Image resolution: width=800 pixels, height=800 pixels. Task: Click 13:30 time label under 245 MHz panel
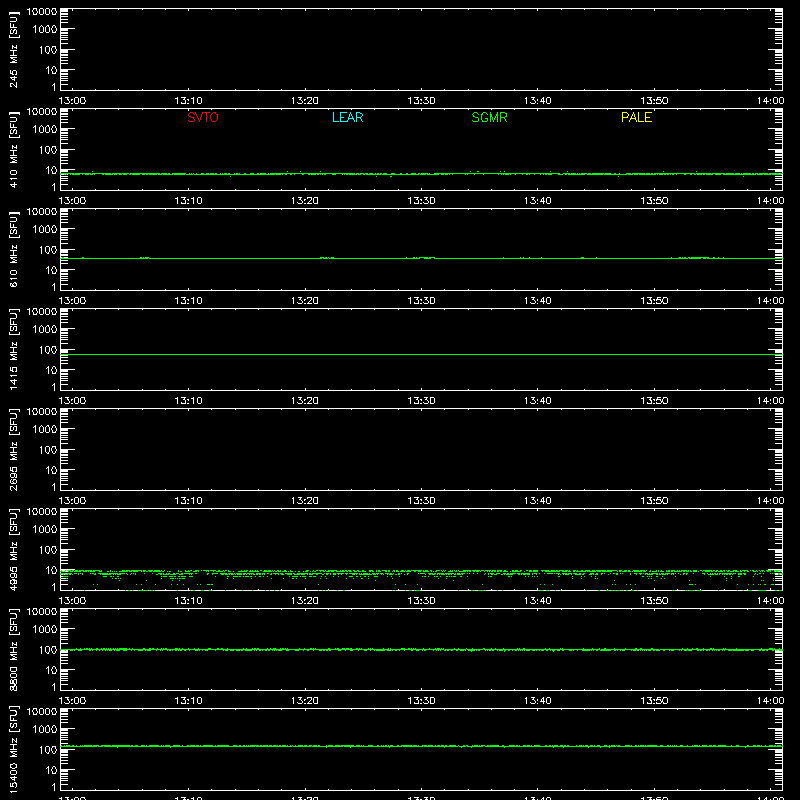[421, 101]
